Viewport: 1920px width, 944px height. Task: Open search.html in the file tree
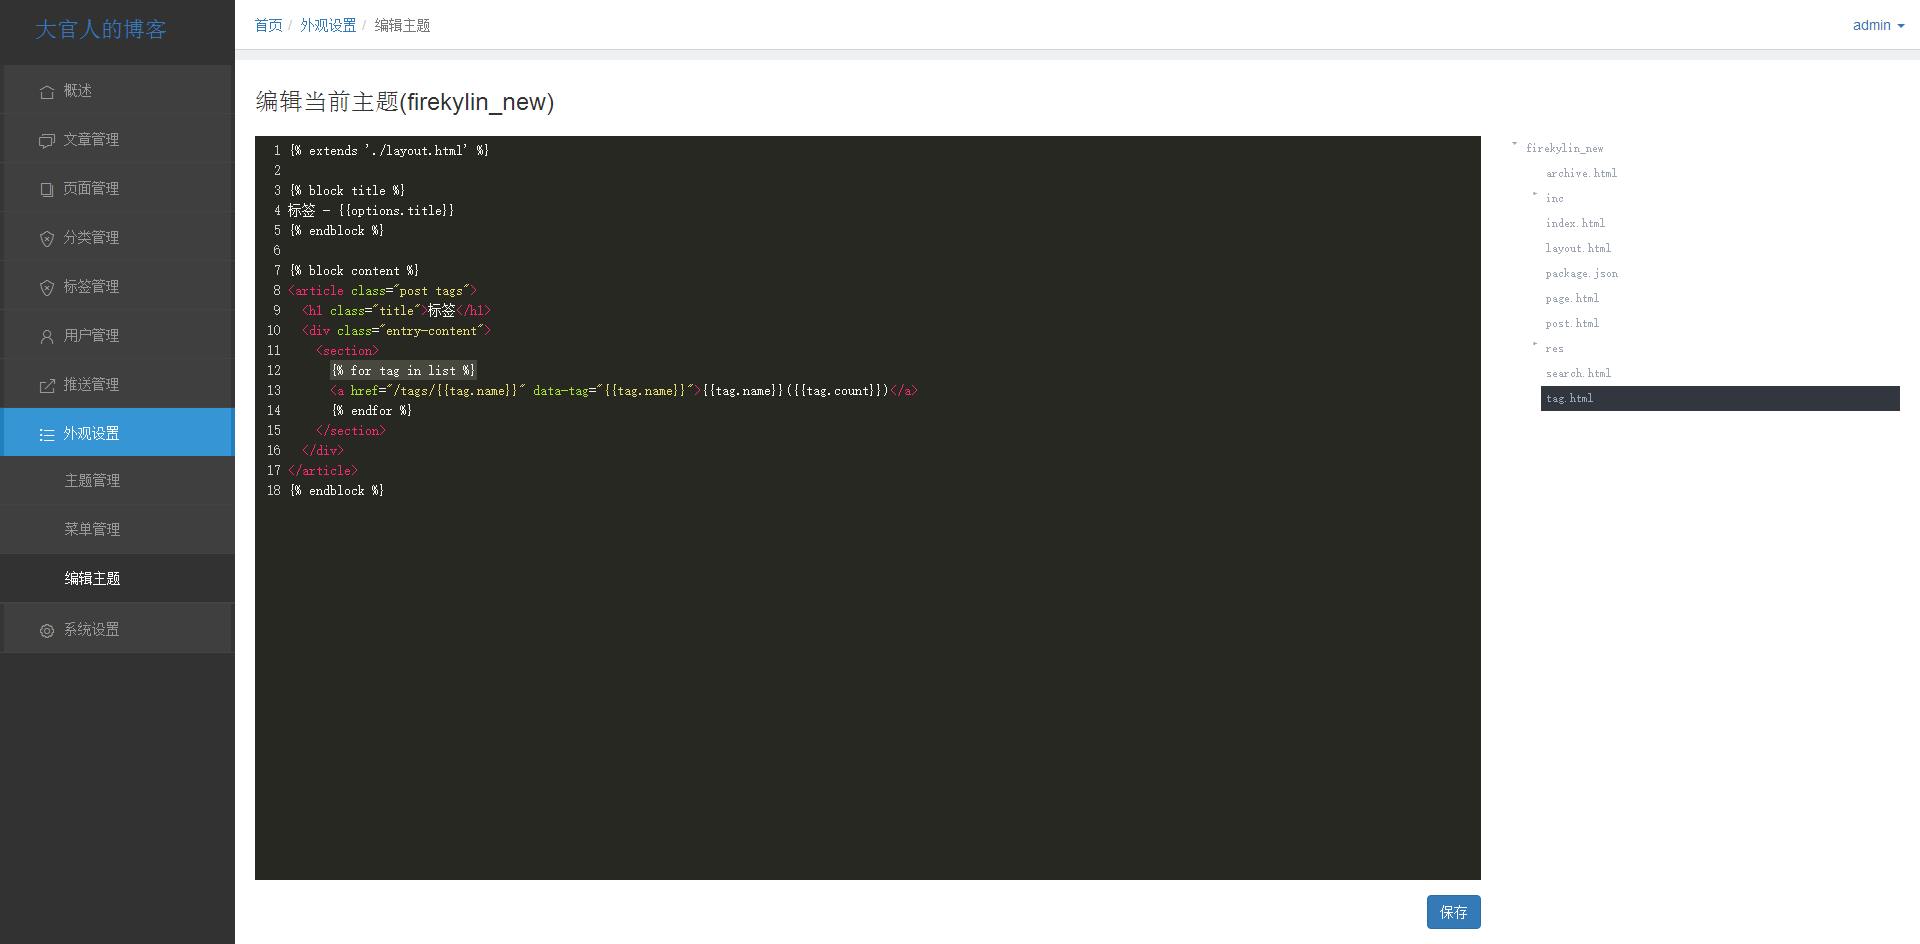point(1578,373)
